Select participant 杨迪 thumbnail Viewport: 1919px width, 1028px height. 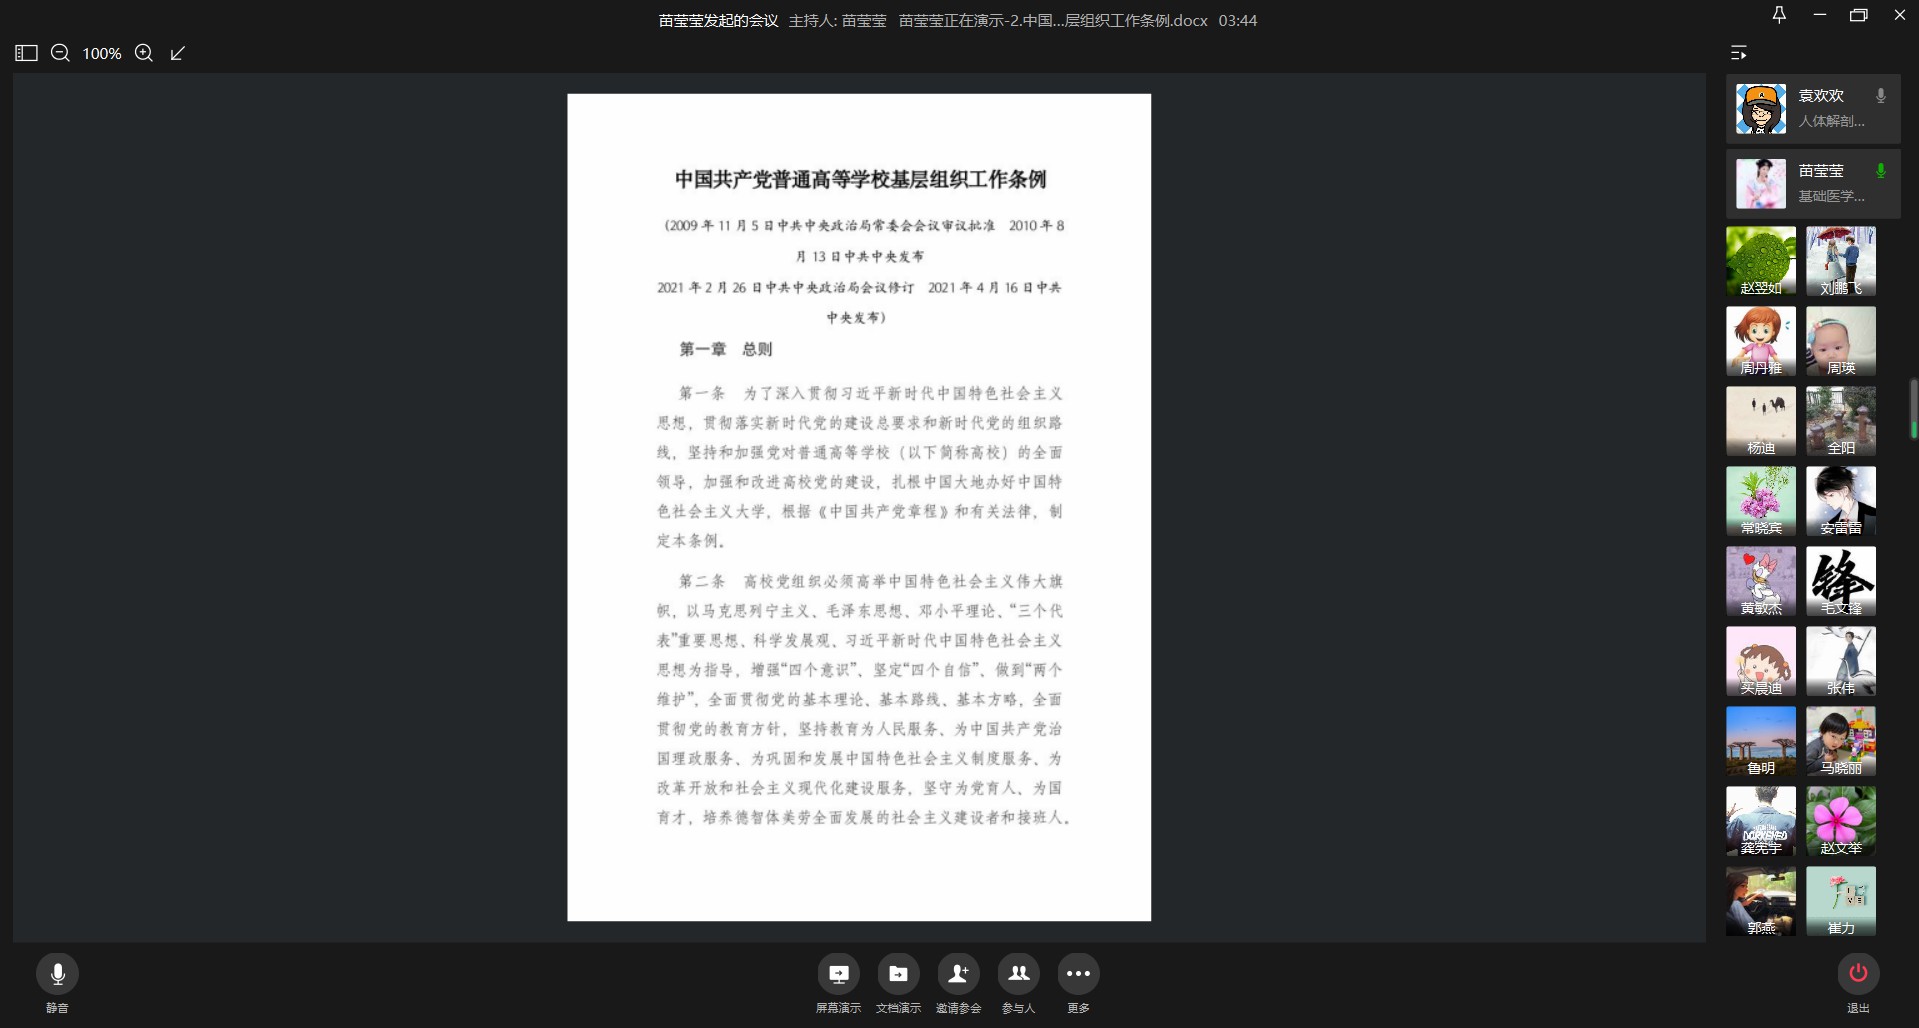point(1761,421)
